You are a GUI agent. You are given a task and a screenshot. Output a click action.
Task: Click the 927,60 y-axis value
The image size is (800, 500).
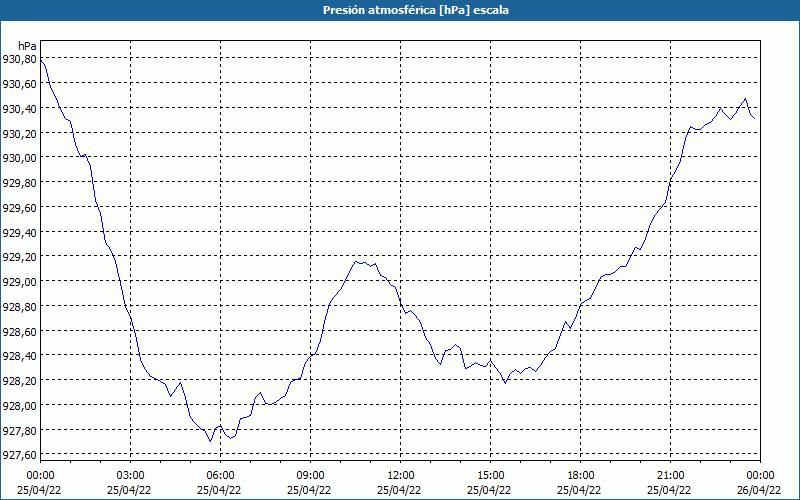(x=19, y=455)
